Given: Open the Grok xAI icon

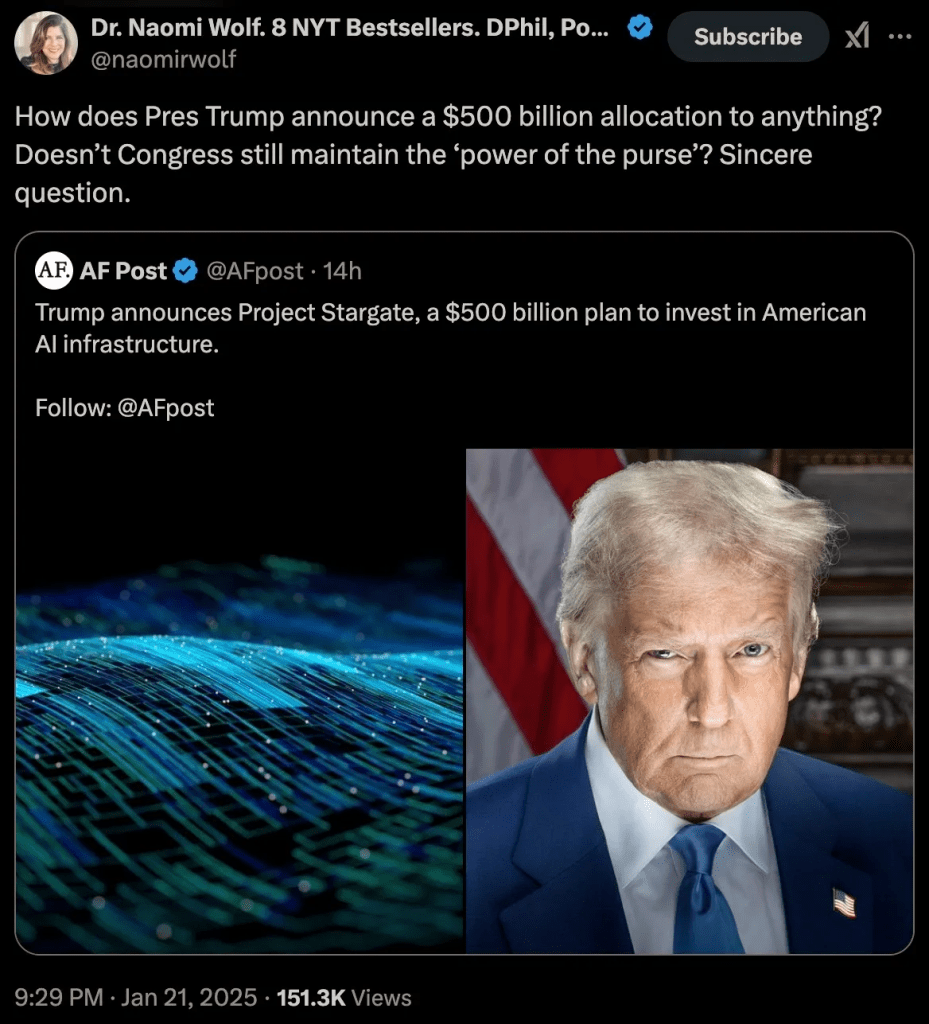Looking at the screenshot, I should 857,36.
